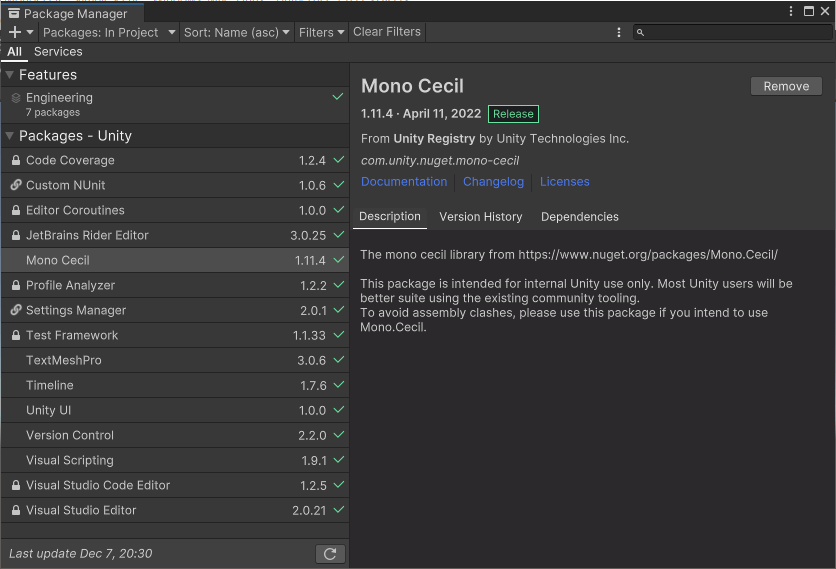The image size is (836, 569).
Task: Click the lock icon beside Profile Analyzer
Action: click(16, 285)
